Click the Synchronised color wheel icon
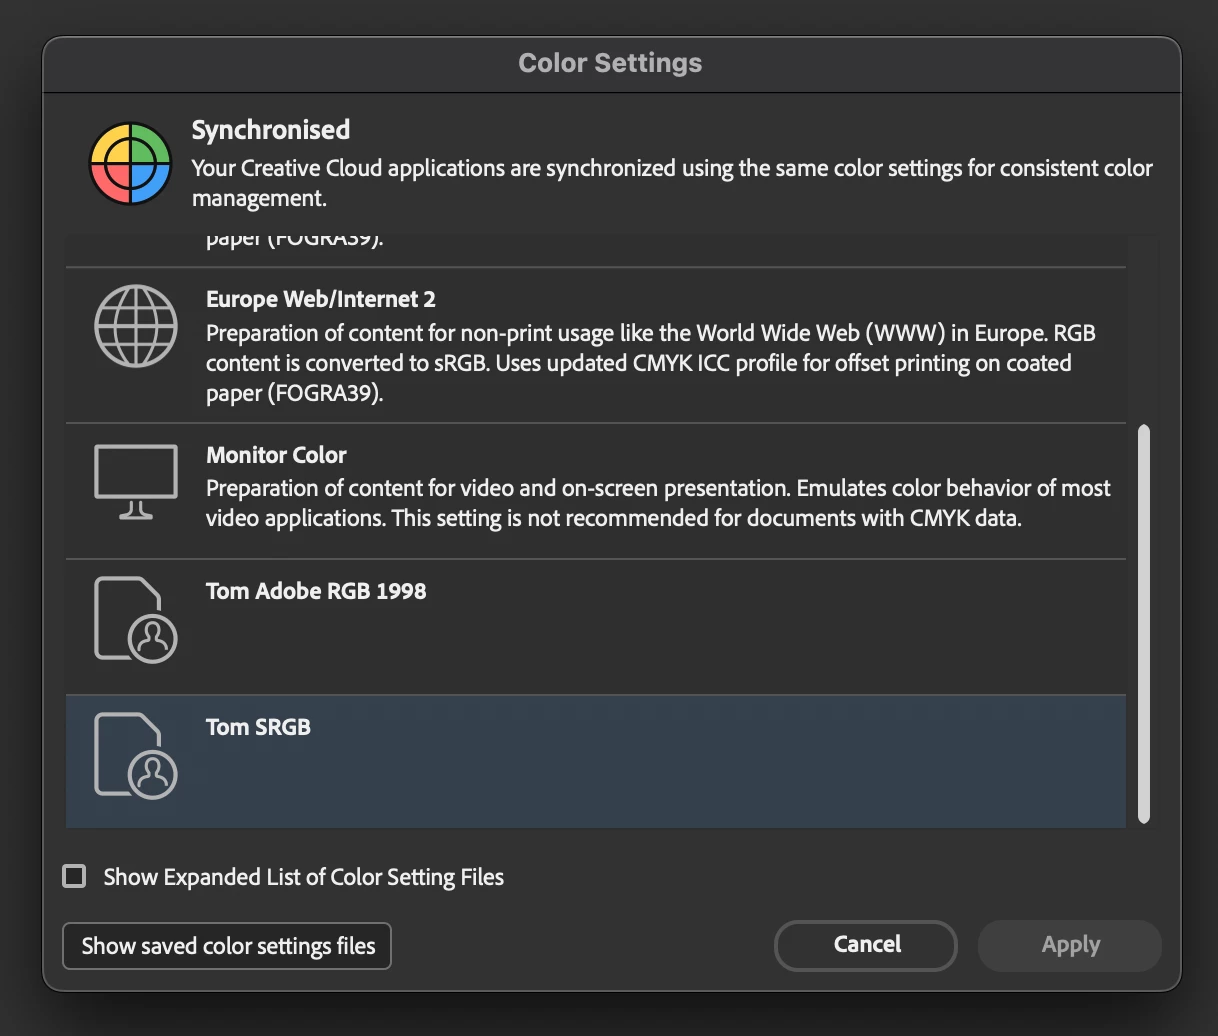This screenshot has height=1036, width=1218. (129, 164)
